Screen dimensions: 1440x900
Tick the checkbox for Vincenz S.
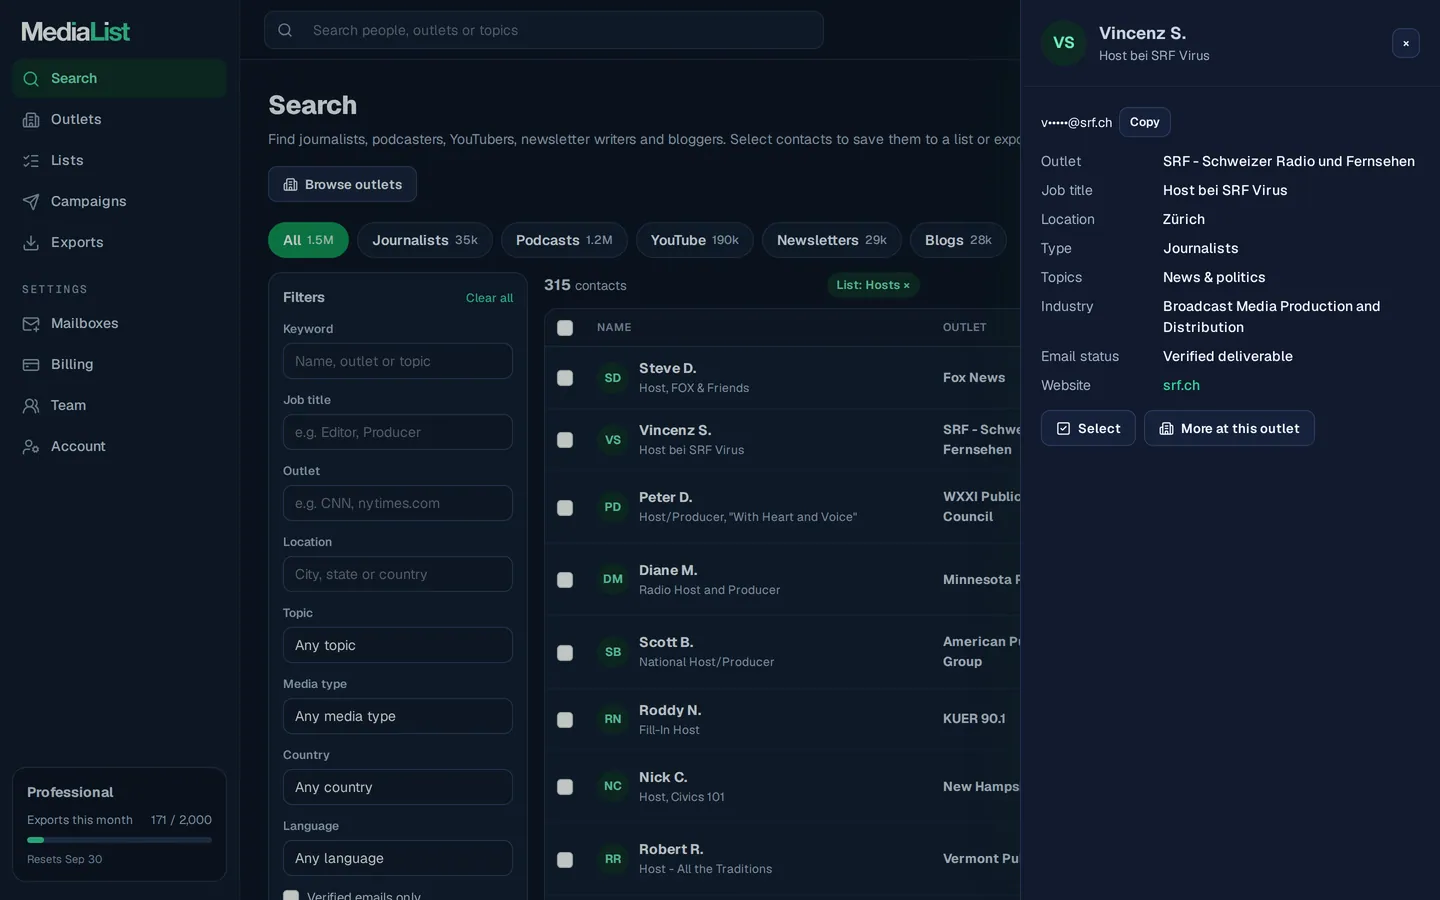click(x=565, y=440)
